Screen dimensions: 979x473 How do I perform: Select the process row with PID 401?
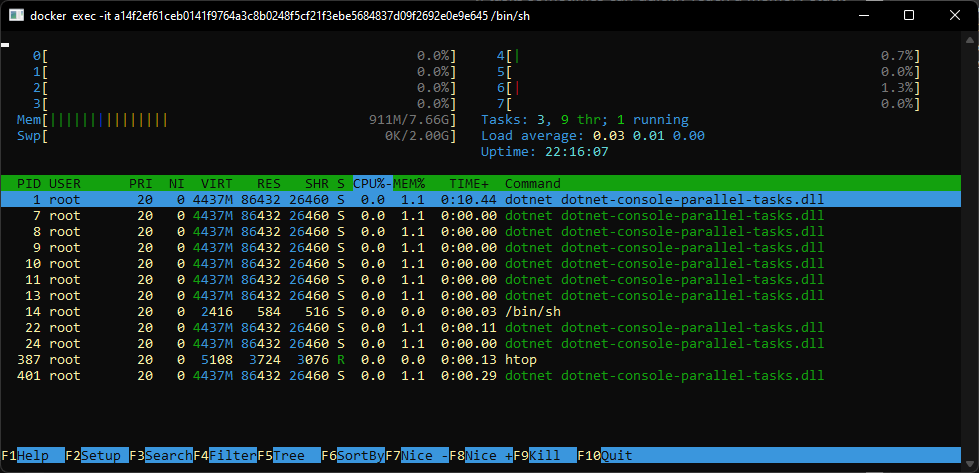tap(481, 376)
